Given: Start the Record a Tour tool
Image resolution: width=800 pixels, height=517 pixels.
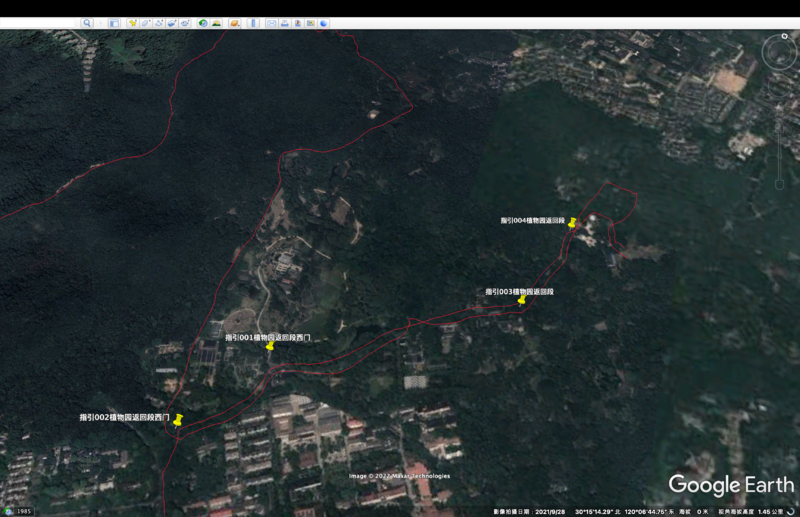Looking at the screenshot, I should [x=185, y=23].
